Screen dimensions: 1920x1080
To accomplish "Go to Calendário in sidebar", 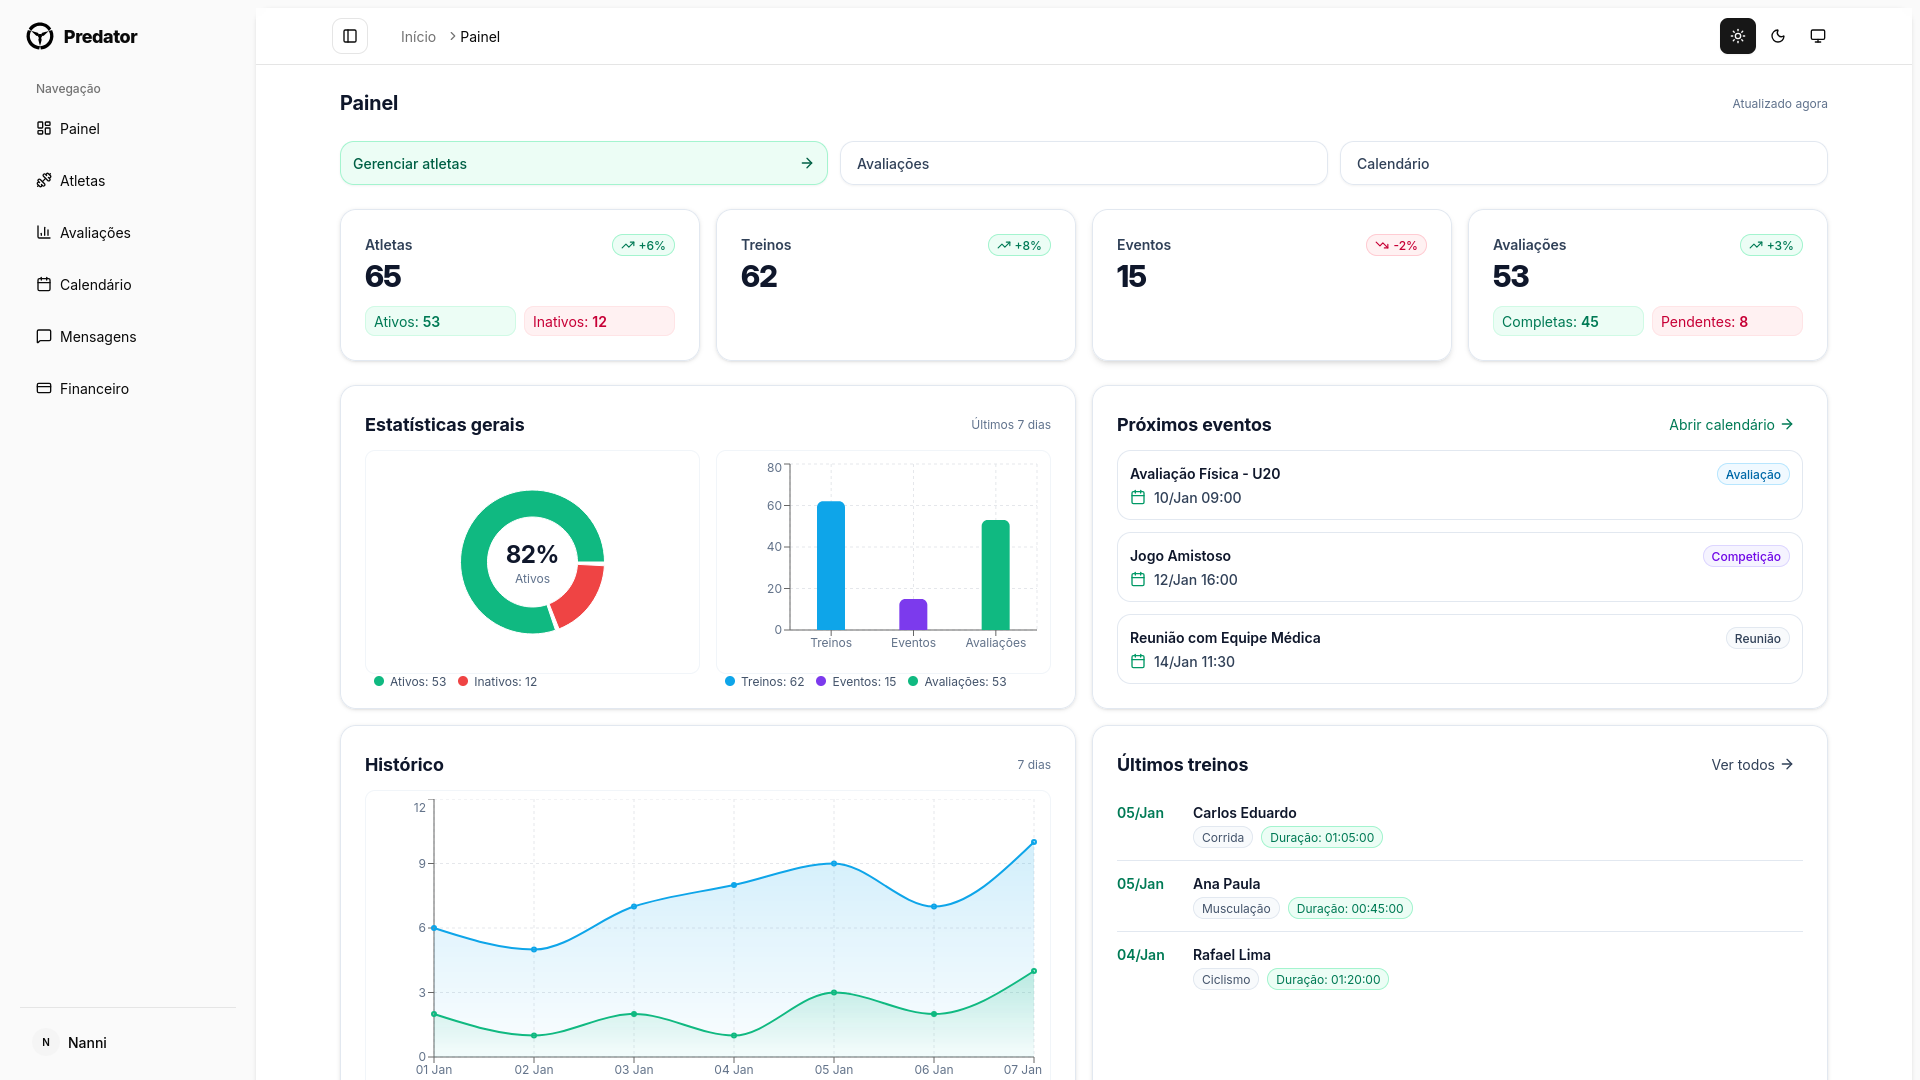I will (95, 285).
